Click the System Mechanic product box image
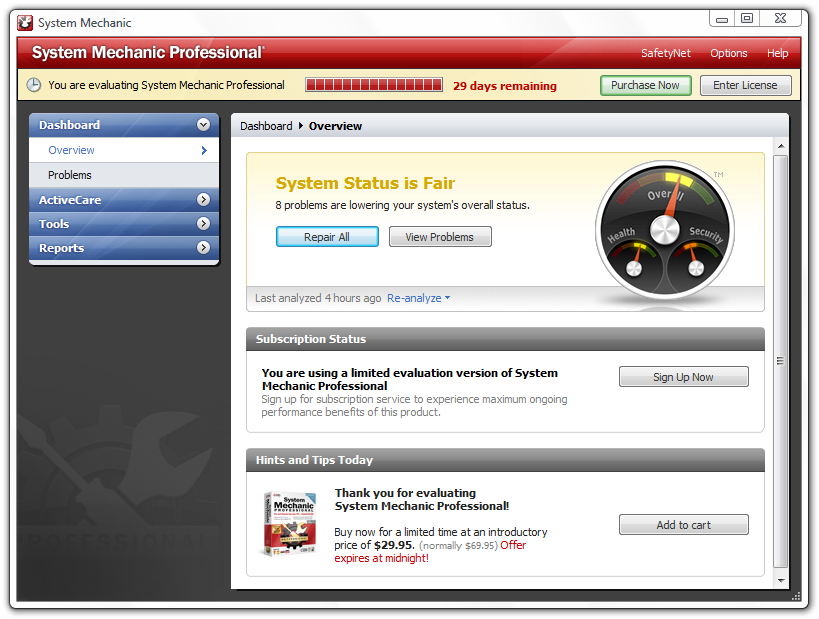The height and width of the screenshot is (619, 819). click(290, 523)
